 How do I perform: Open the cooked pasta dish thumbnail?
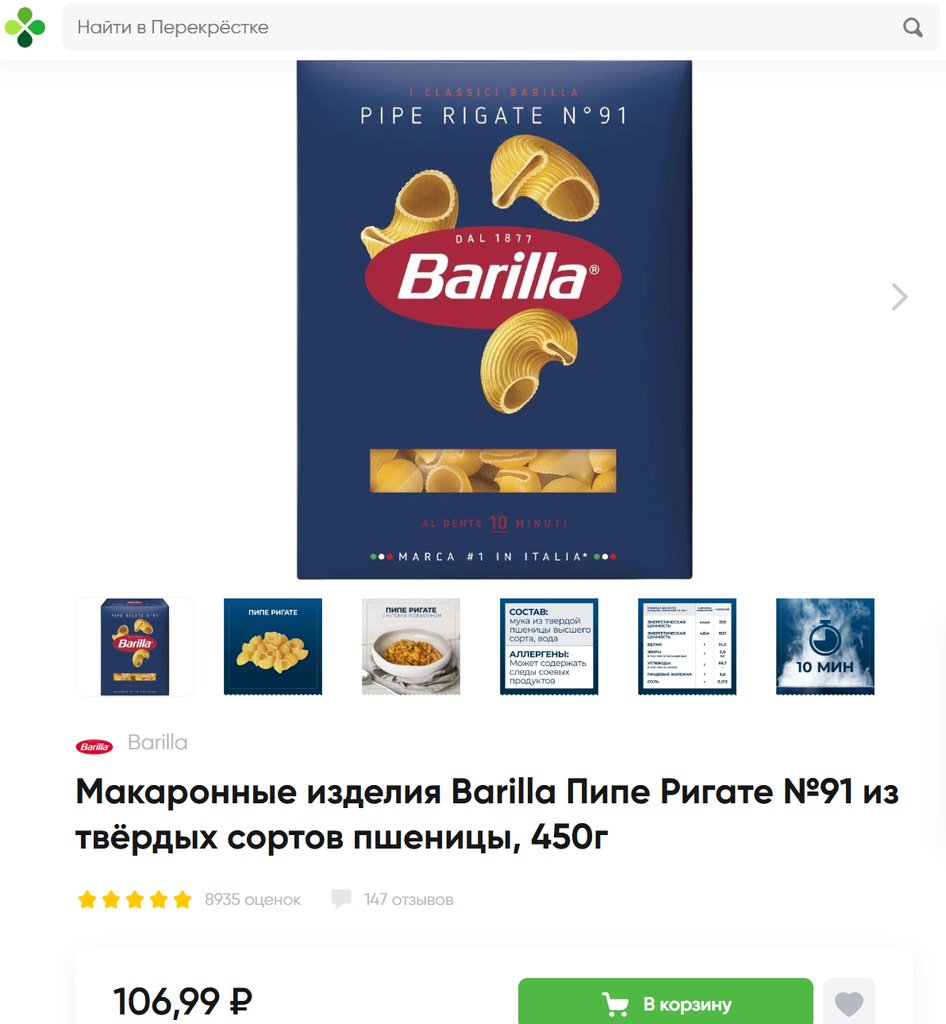click(411, 647)
